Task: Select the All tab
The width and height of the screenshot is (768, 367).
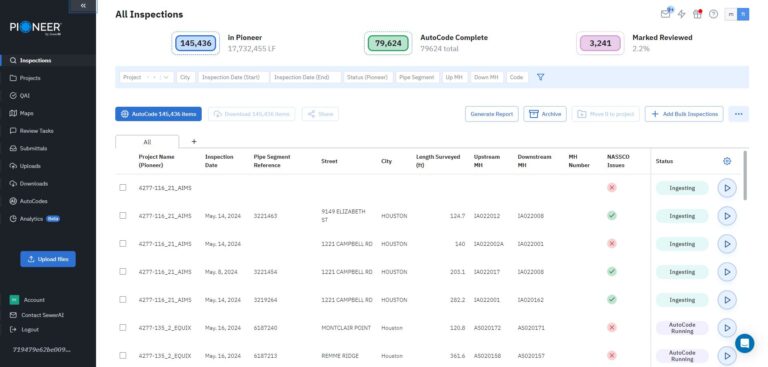Action: pos(147,142)
